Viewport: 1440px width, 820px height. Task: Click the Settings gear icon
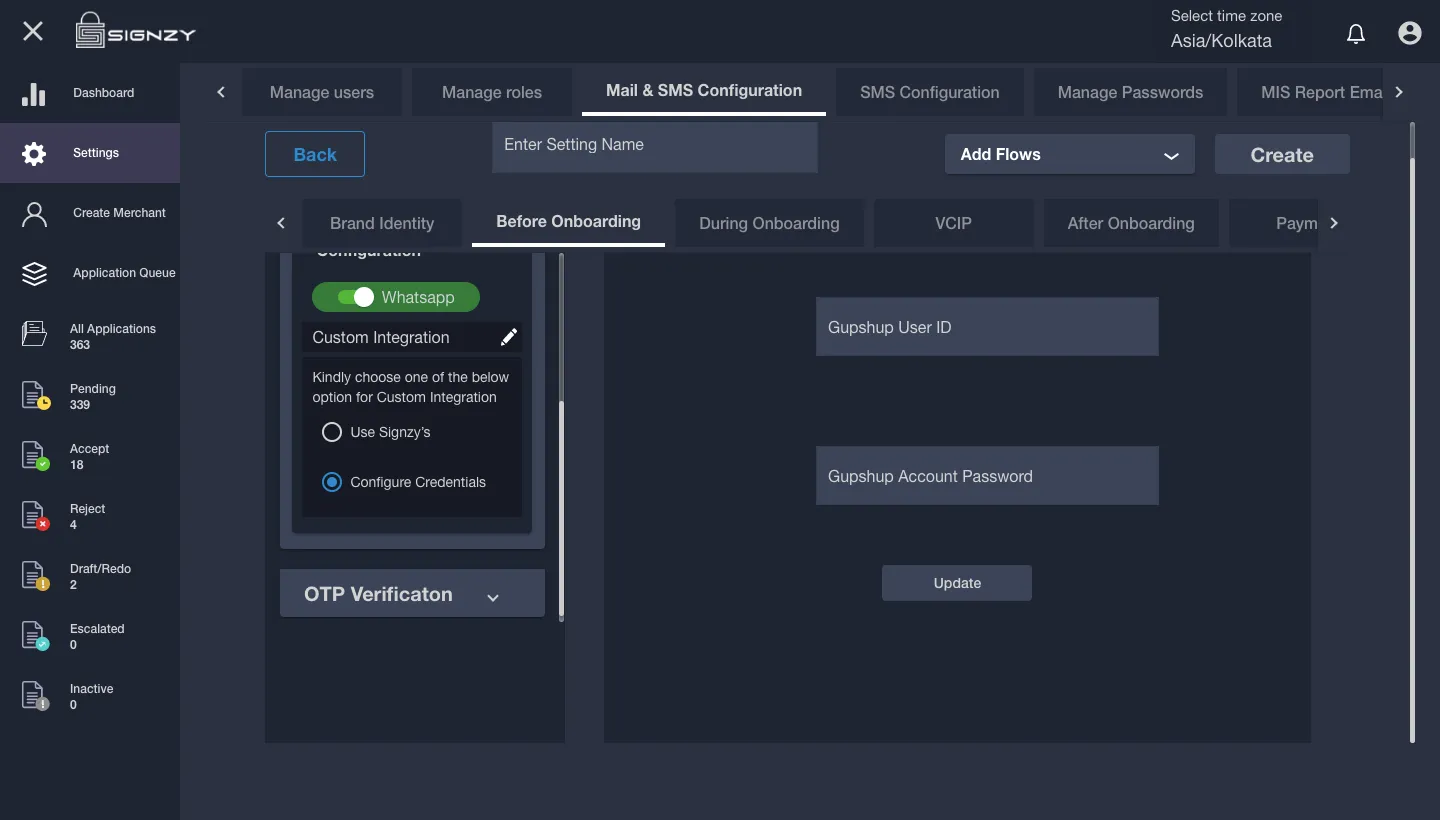[34, 153]
